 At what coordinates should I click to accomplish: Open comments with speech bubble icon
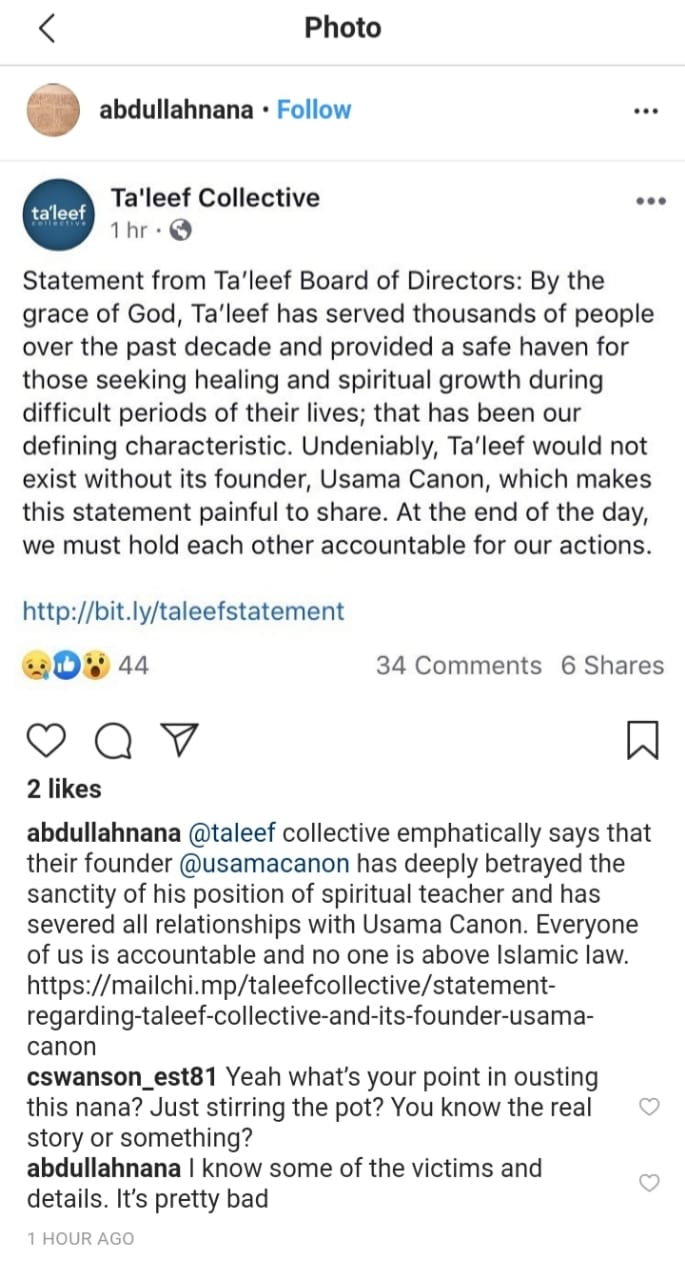112,740
